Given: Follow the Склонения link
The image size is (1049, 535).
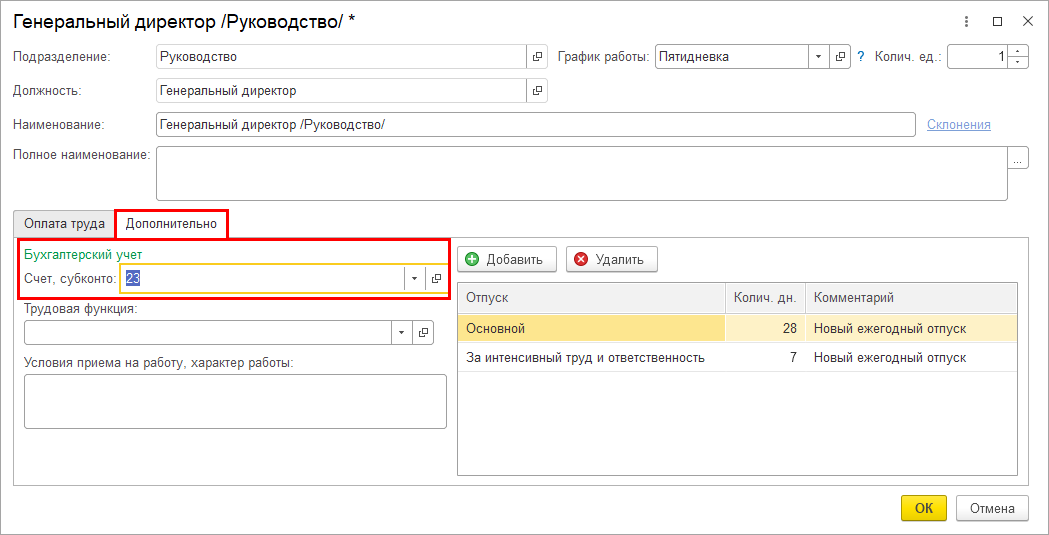Looking at the screenshot, I should [958, 125].
